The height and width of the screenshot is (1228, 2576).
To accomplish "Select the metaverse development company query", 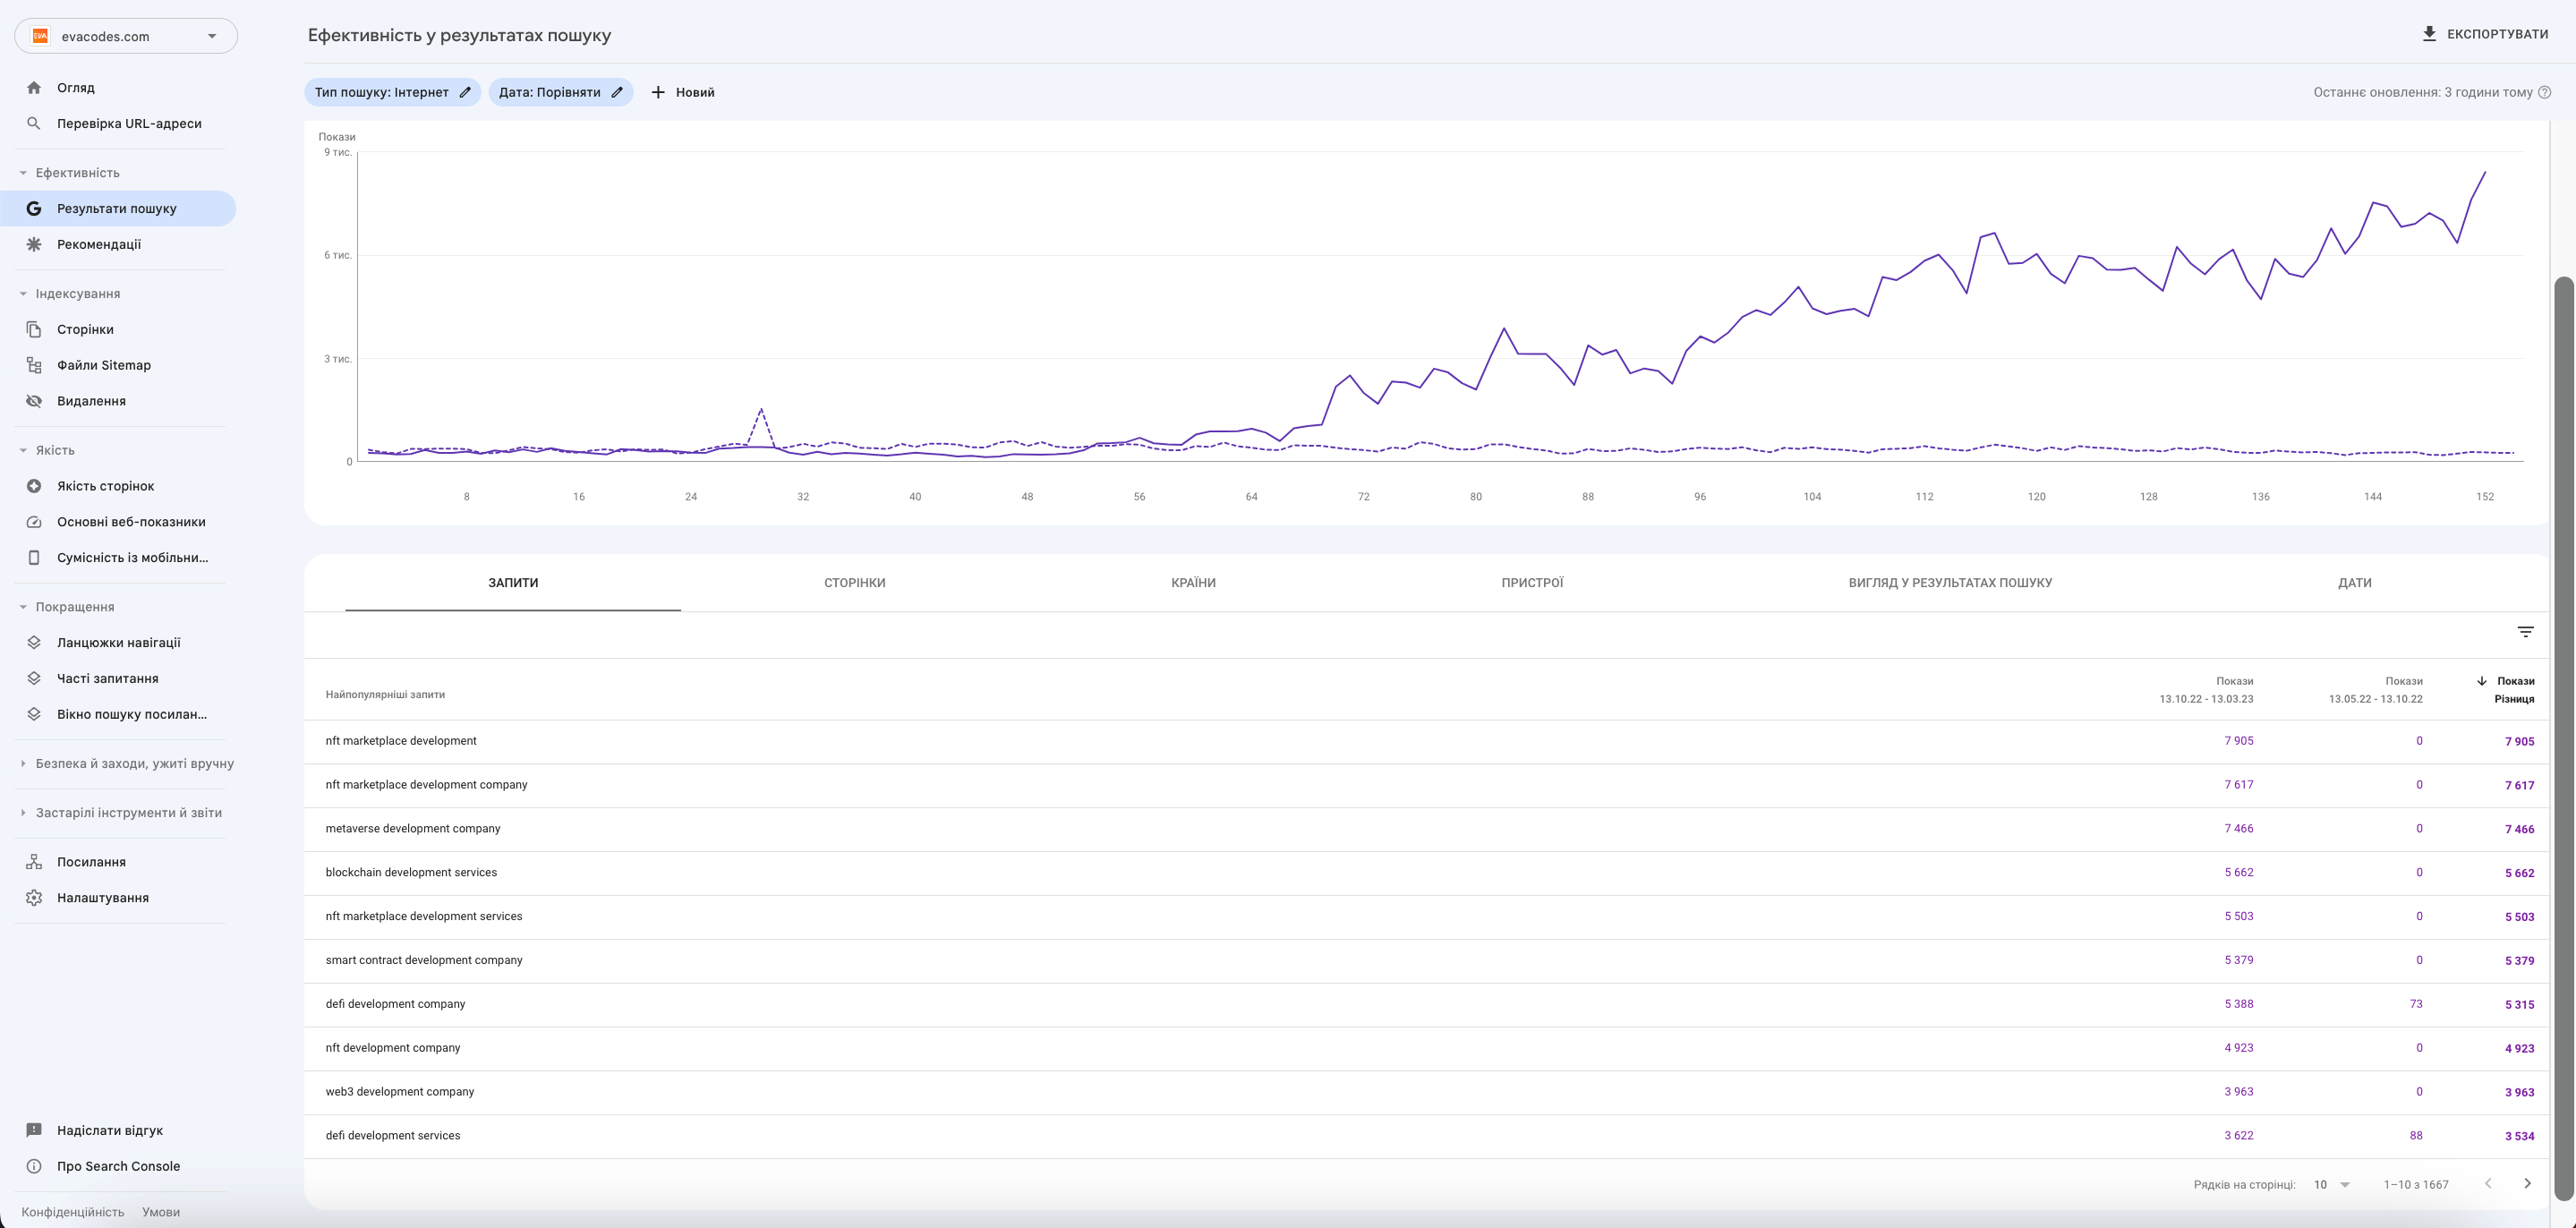I will click(x=413, y=829).
